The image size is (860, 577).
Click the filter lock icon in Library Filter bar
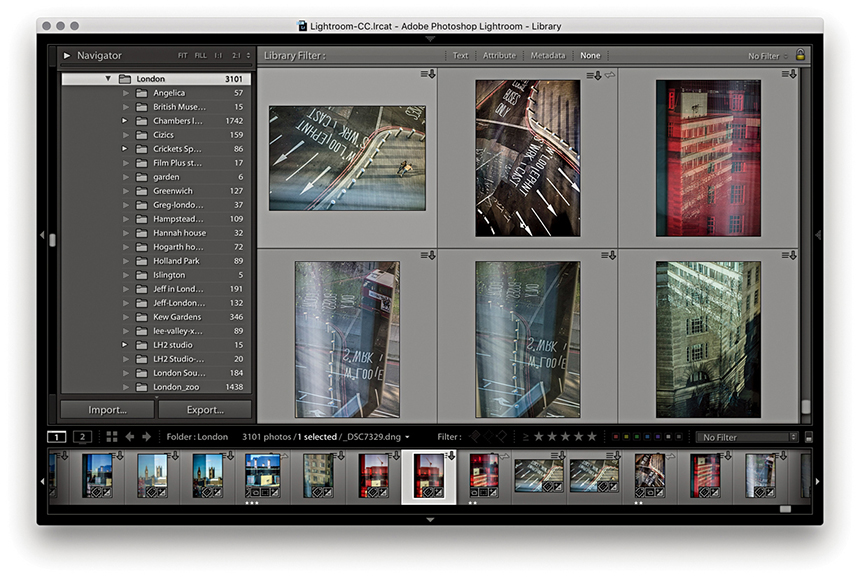pos(800,56)
